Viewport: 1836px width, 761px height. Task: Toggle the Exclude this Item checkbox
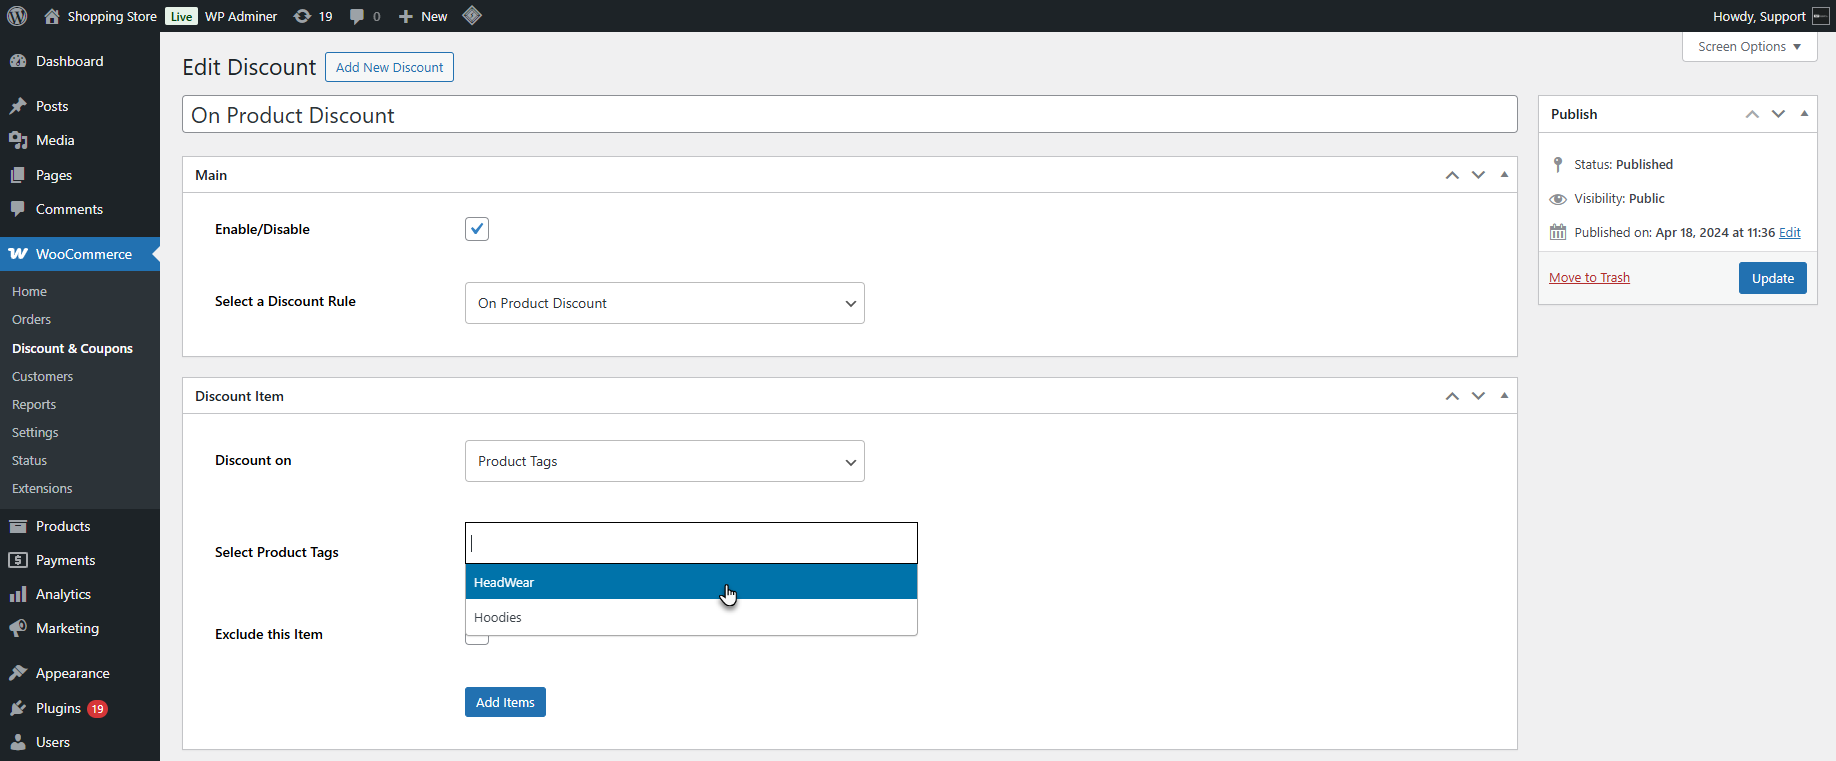477,640
